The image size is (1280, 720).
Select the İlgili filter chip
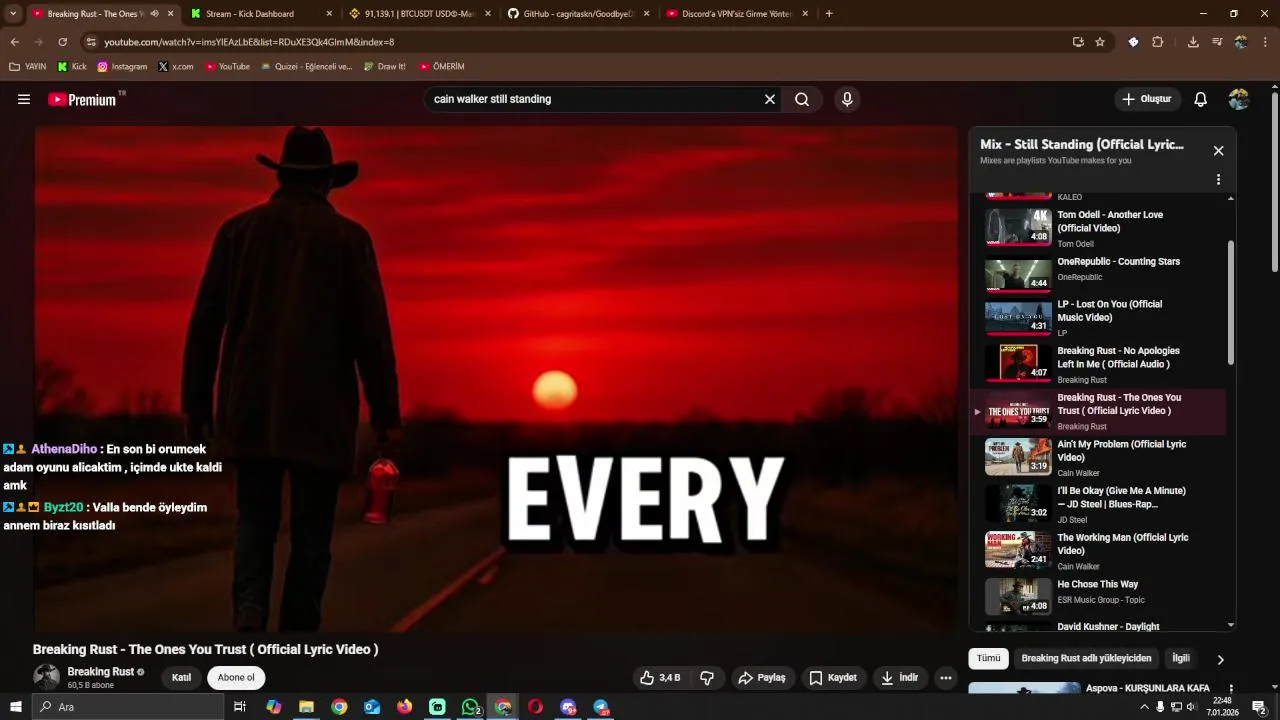1181,658
